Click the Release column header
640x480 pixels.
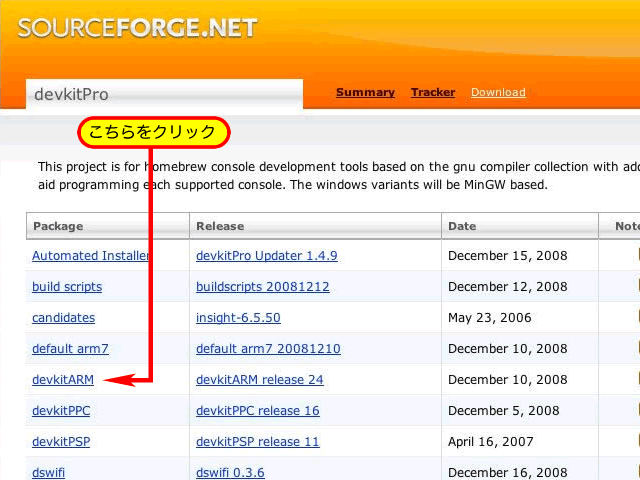tap(316, 226)
